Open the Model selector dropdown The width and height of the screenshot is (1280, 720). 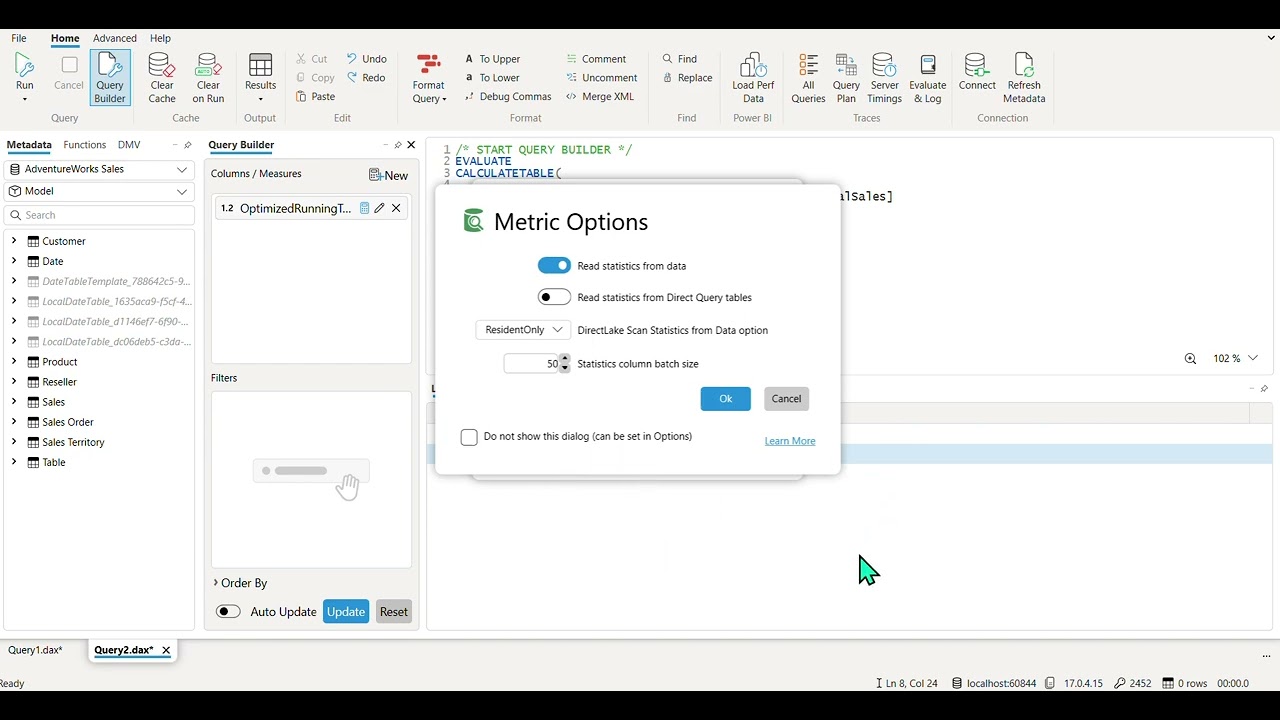click(x=98, y=191)
